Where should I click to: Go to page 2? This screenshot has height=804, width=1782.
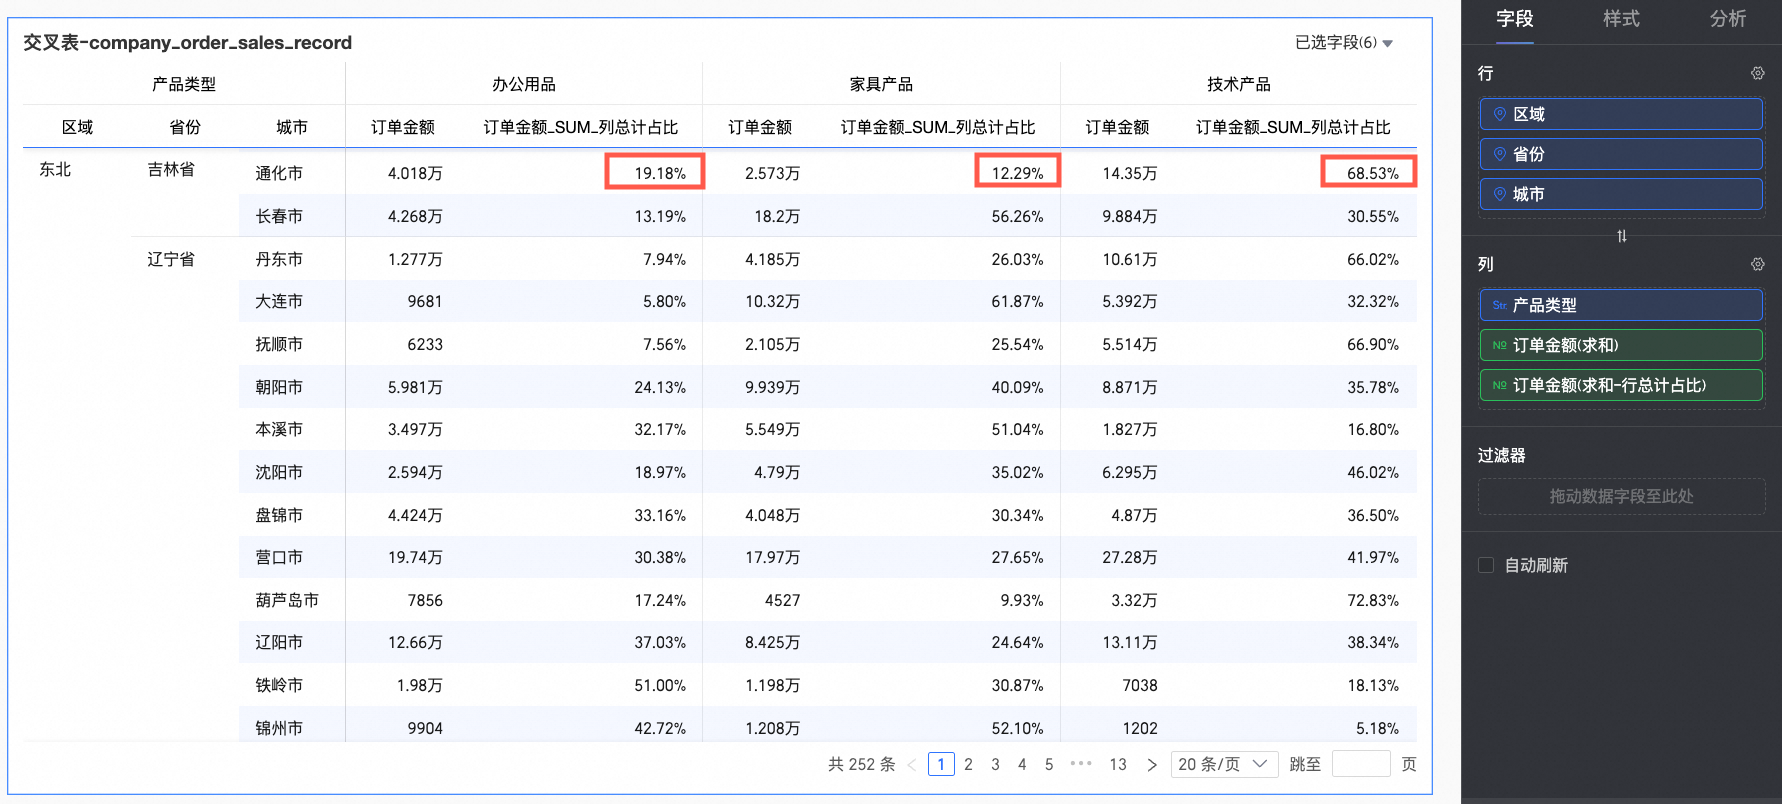click(x=968, y=764)
